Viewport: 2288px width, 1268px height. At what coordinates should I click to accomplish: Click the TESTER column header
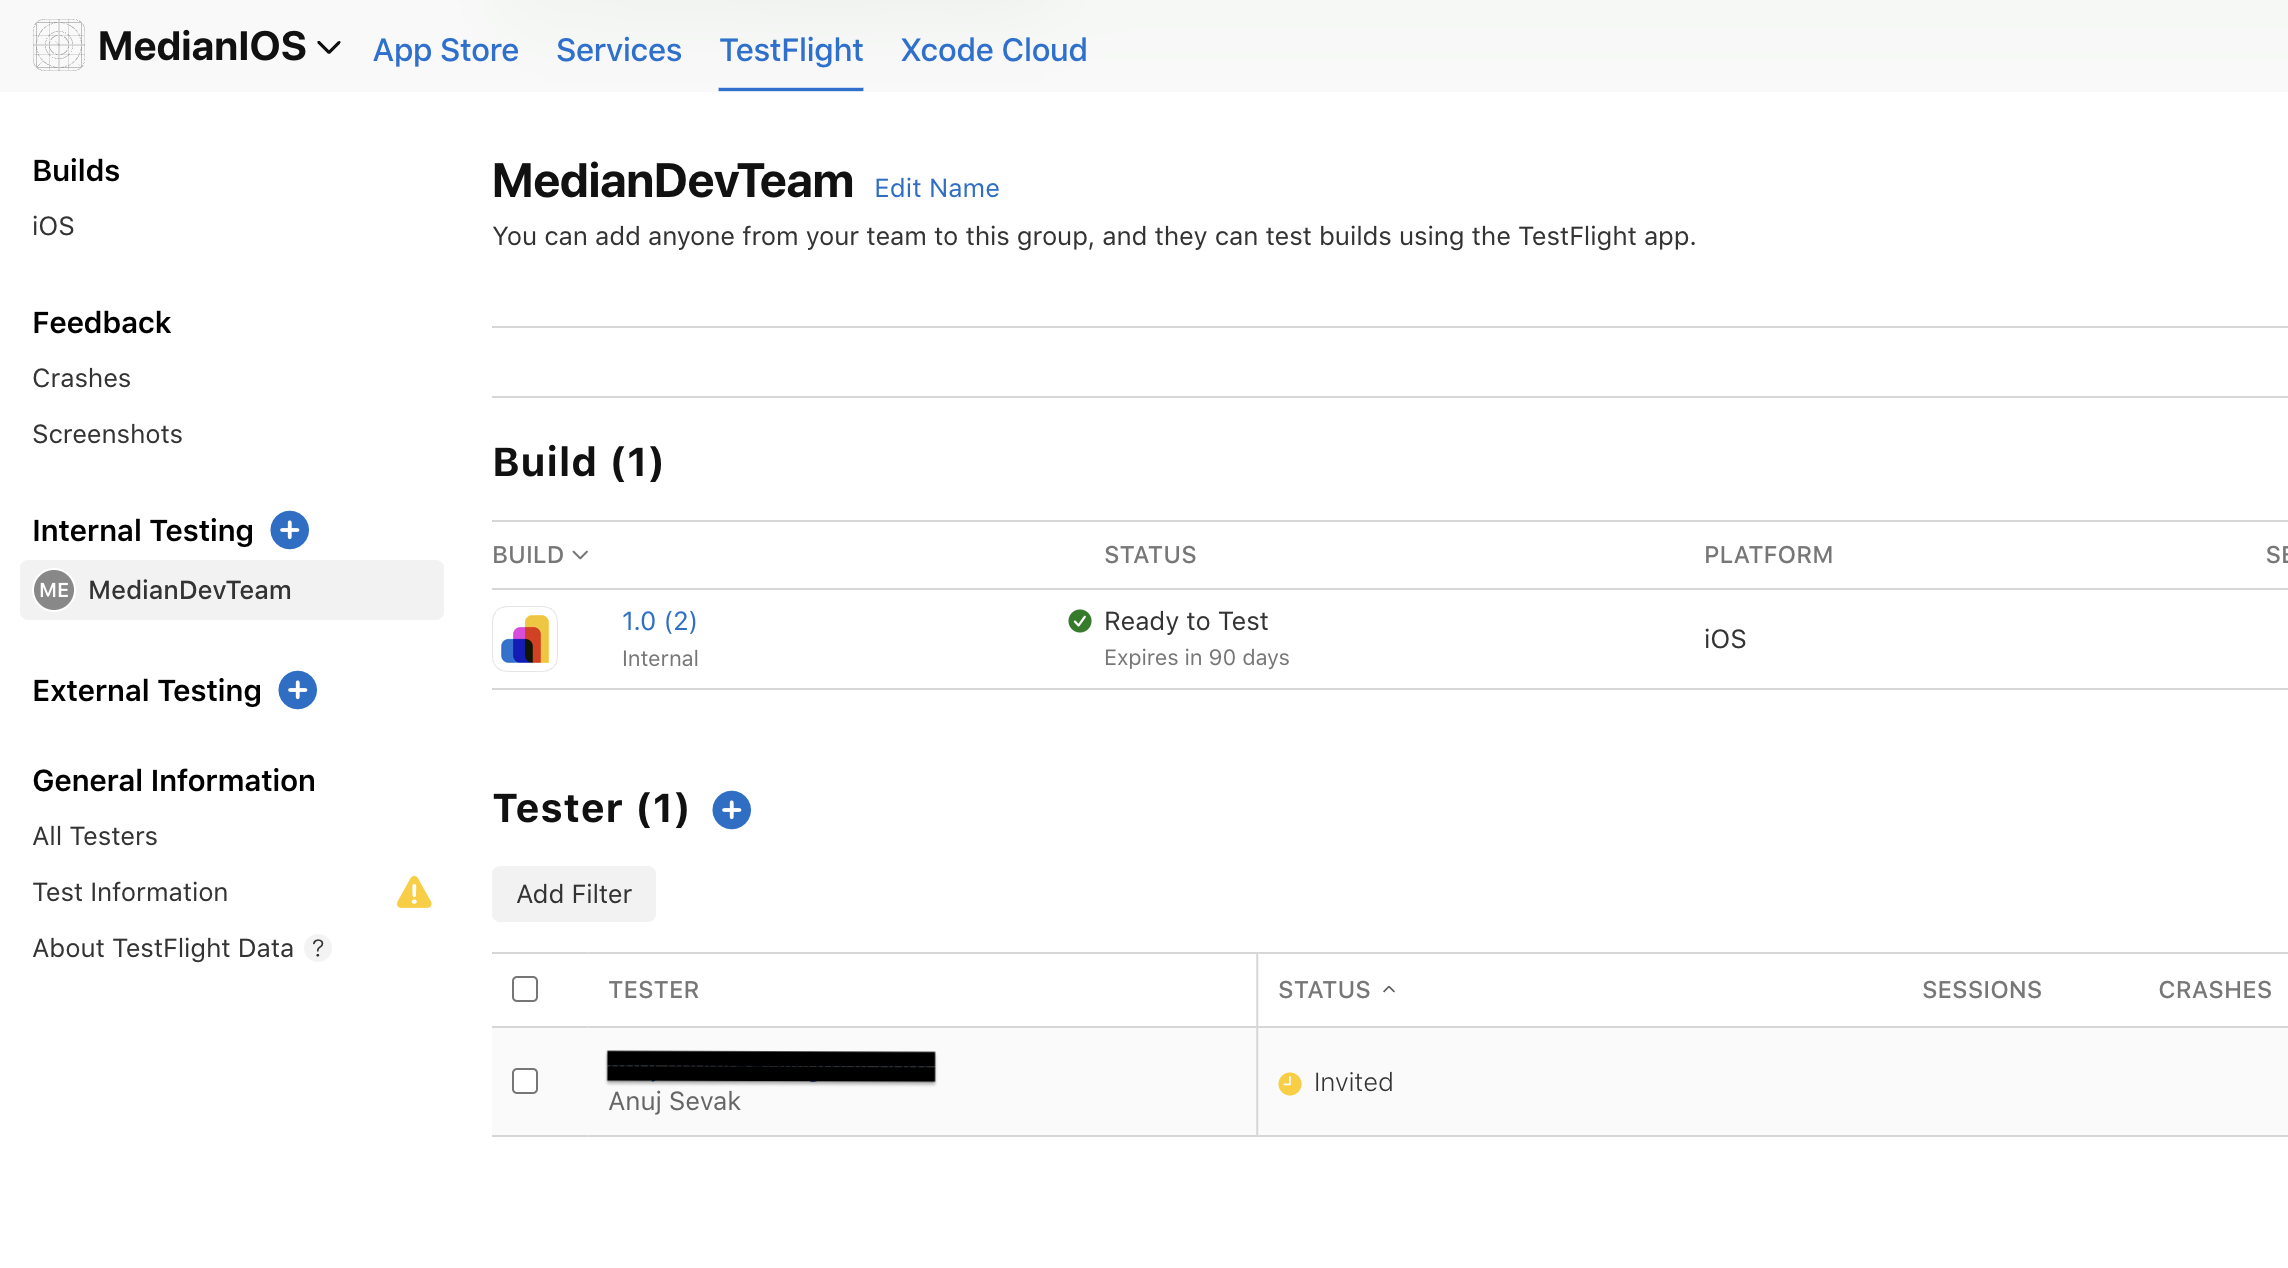pos(654,990)
